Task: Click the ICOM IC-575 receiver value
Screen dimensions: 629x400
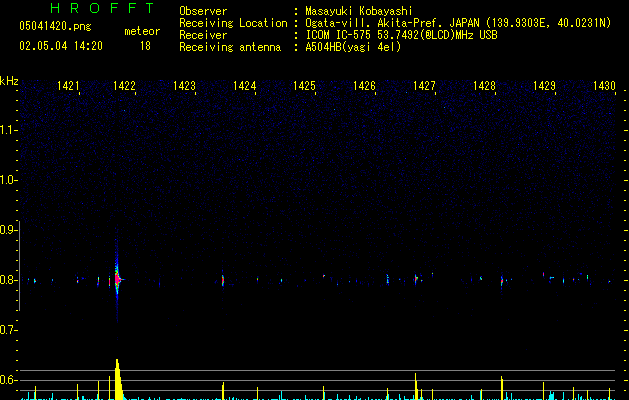Action: (x=402, y=35)
